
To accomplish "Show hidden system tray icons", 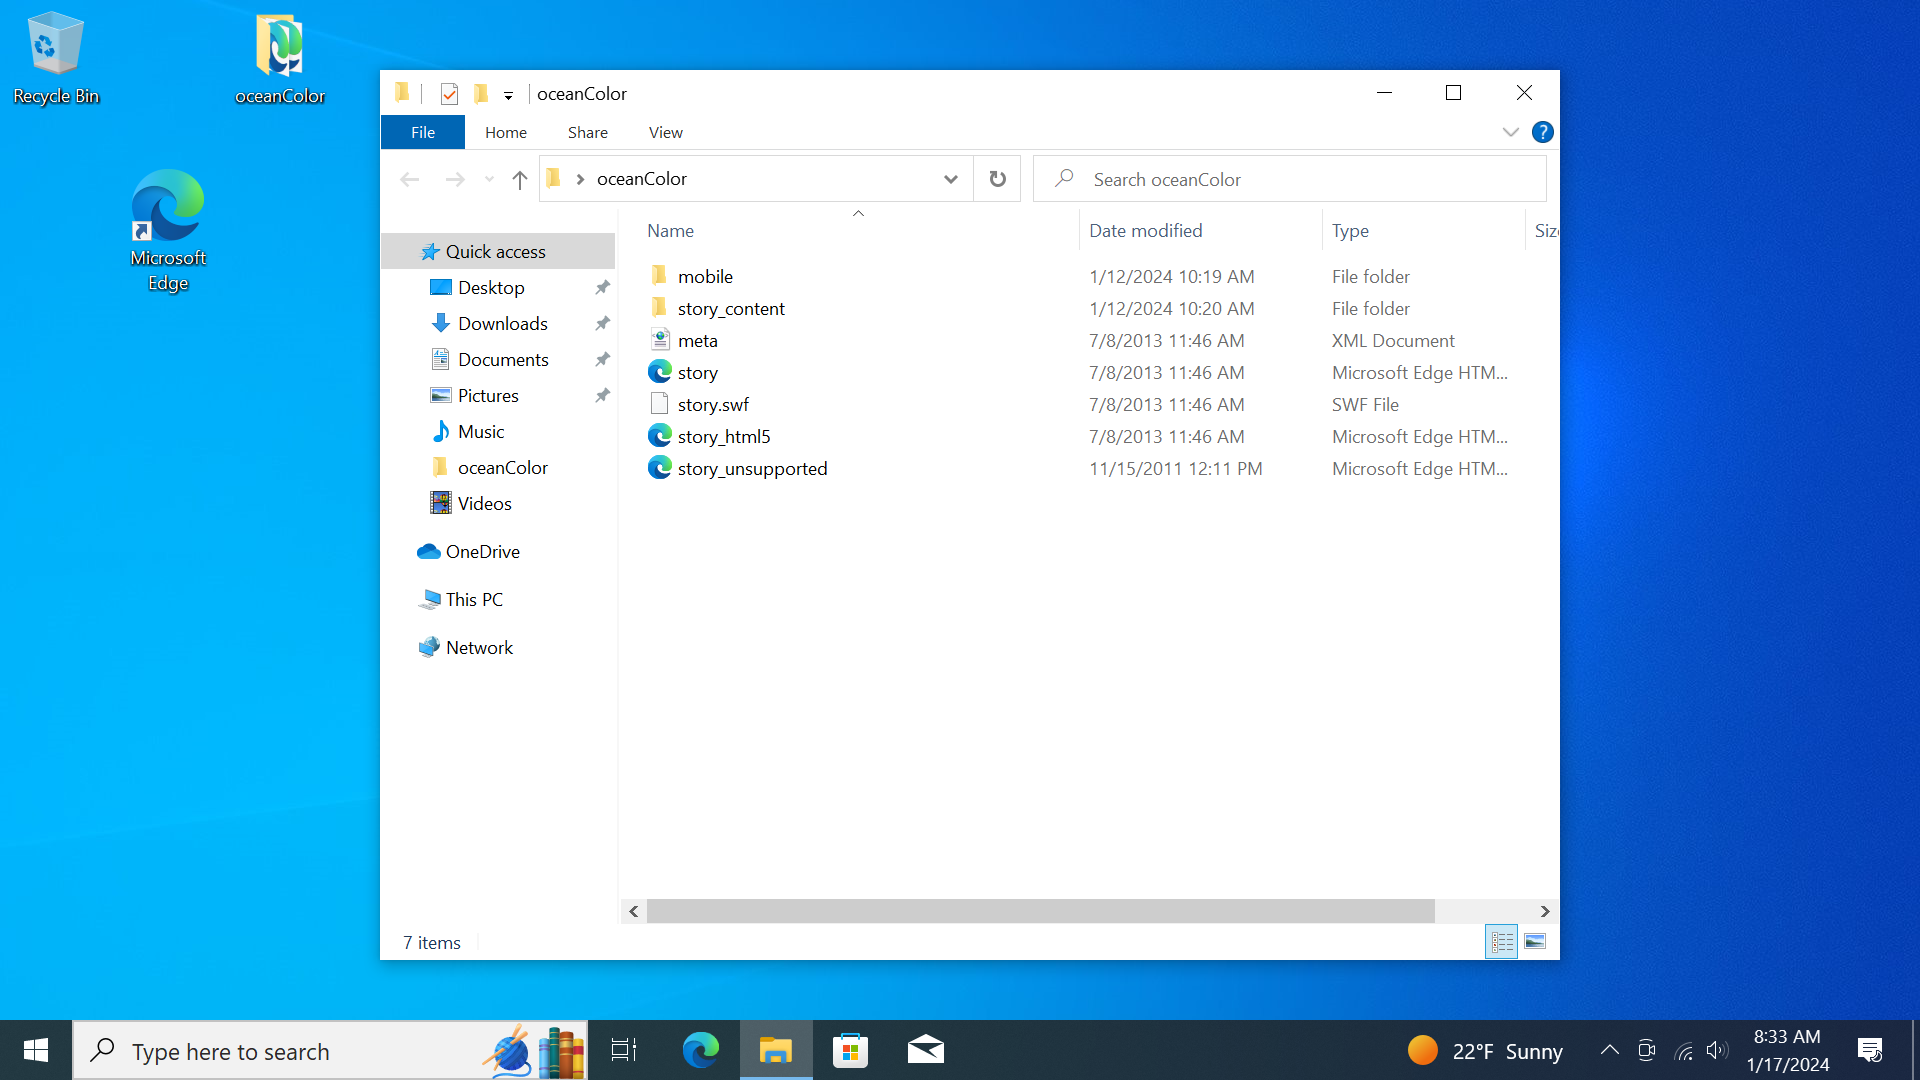I will click(x=1610, y=1050).
